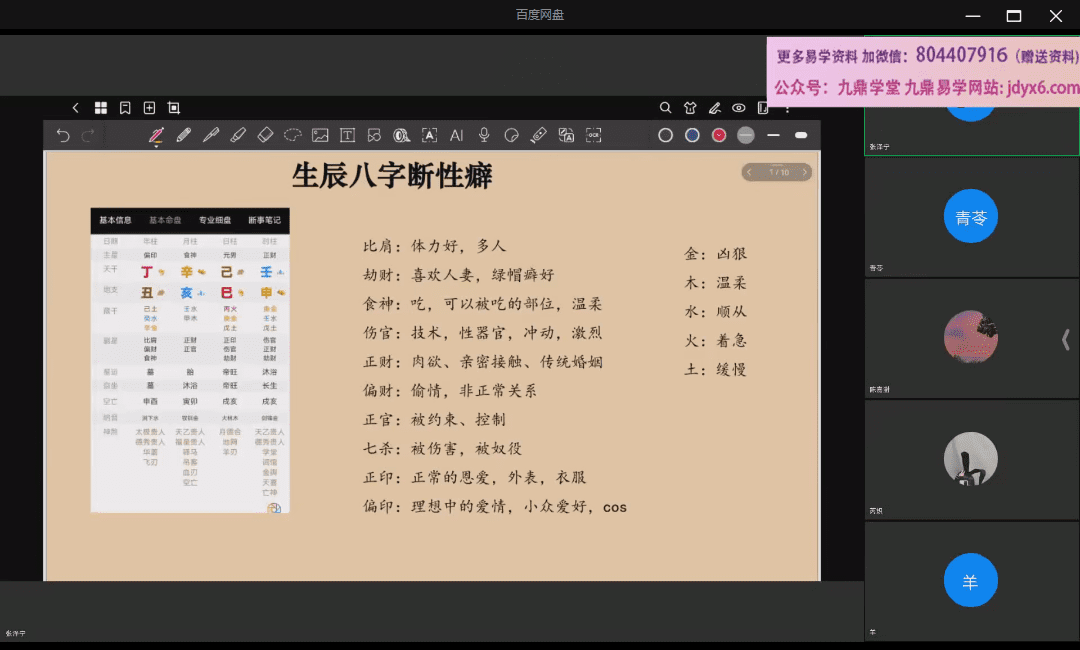Go to next page in page navigator
This screenshot has width=1080, height=650.
805,172
